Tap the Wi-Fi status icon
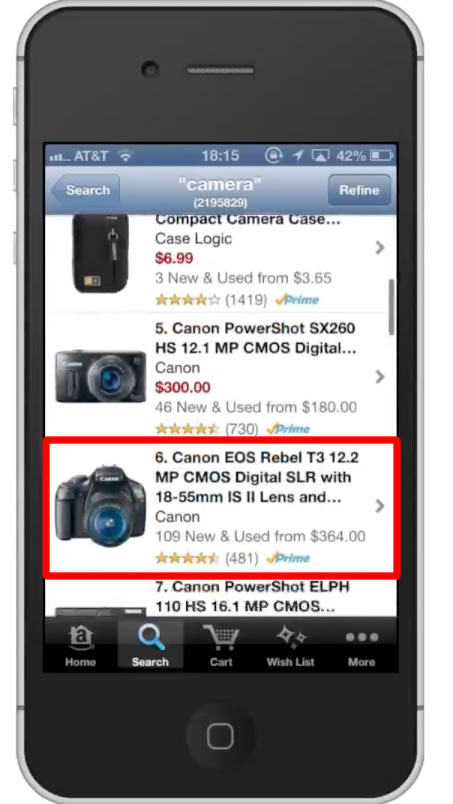453x804 pixels. click(125, 156)
